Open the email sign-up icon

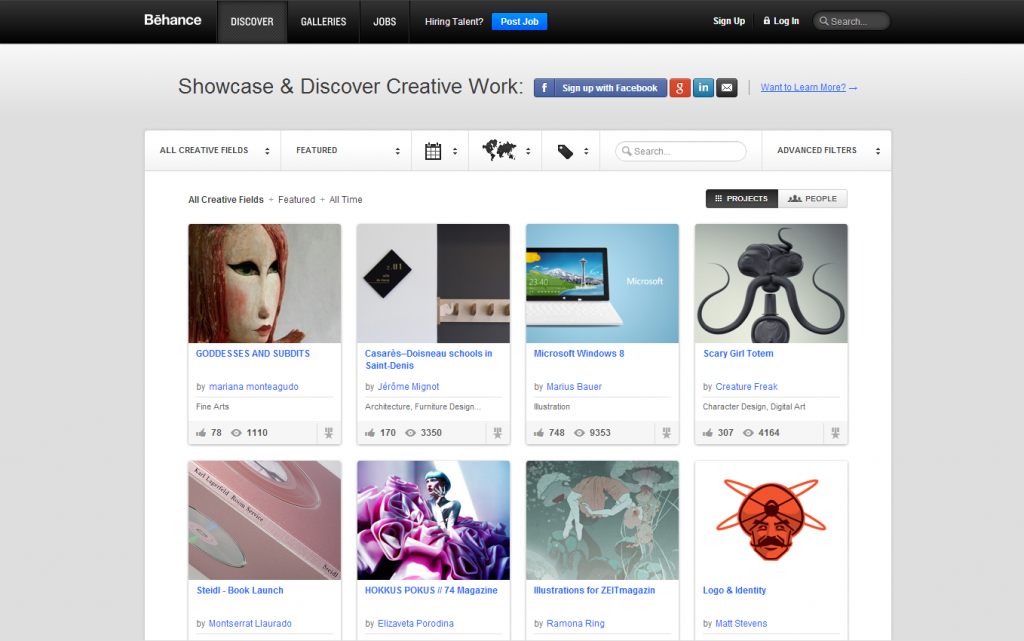point(726,87)
